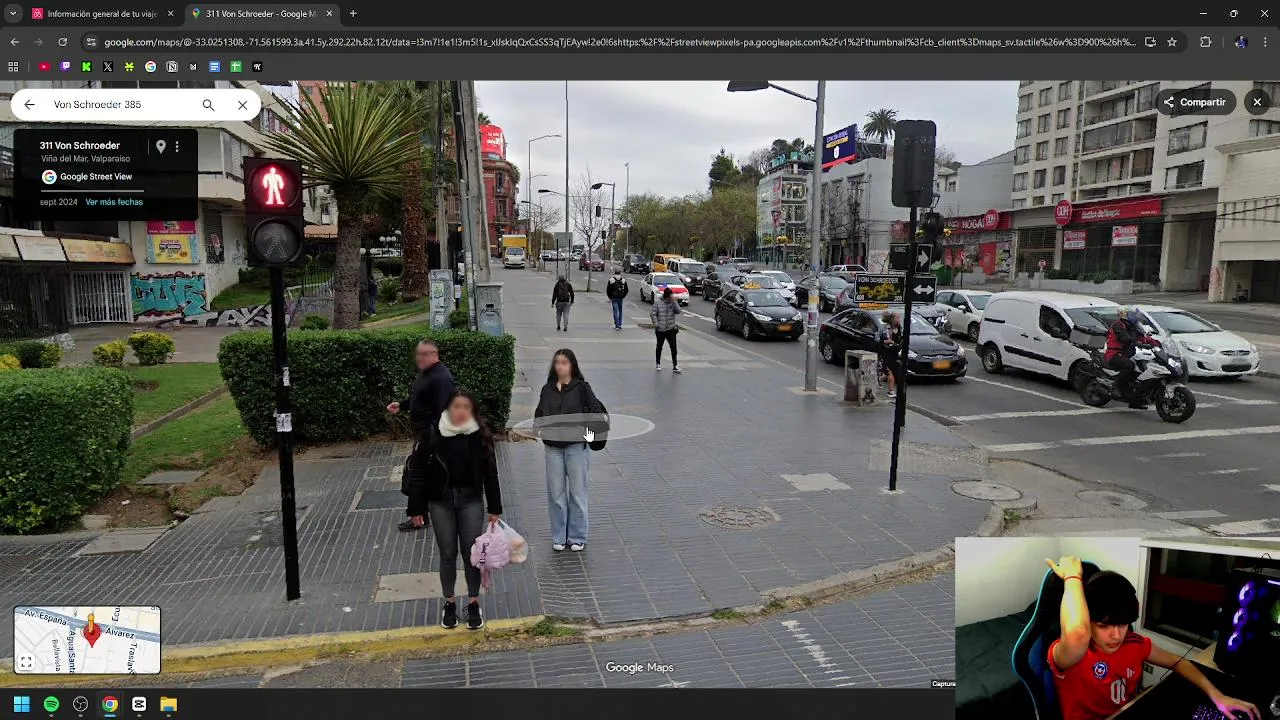Click the Chrome taskbar icon
Image resolution: width=1280 pixels, height=720 pixels.
coord(109,704)
